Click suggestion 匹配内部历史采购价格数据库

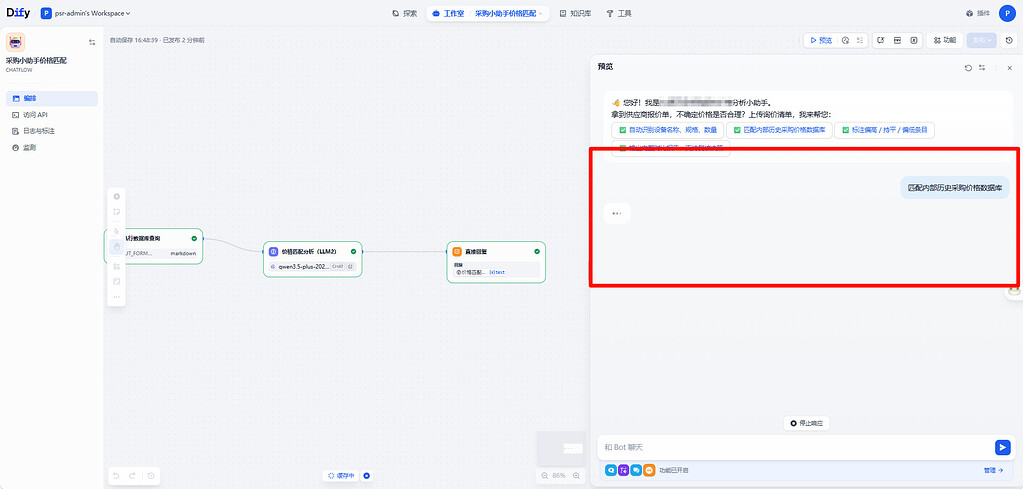point(779,130)
